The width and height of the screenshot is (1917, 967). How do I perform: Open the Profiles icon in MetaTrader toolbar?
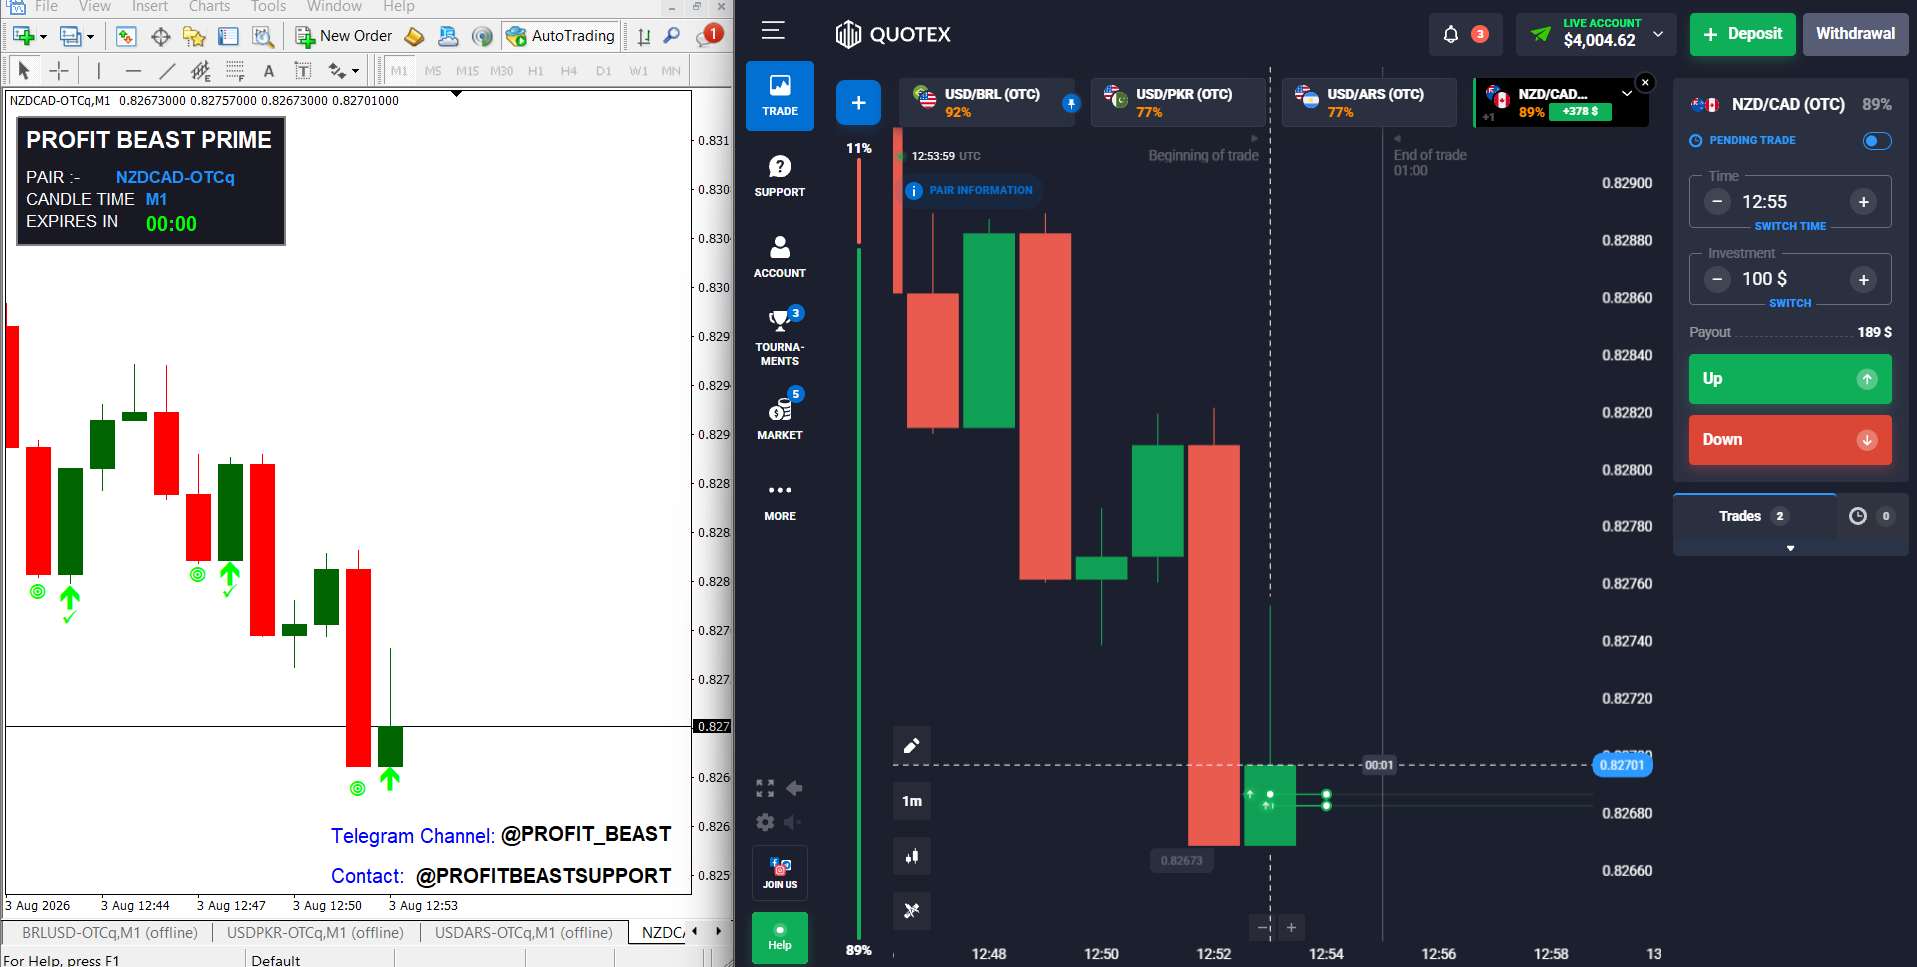tap(69, 36)
